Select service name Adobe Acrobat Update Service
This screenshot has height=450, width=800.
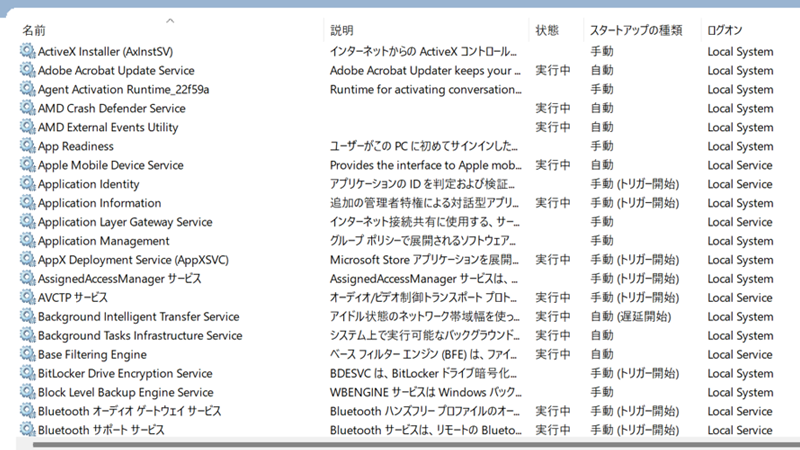pos(116,70)
